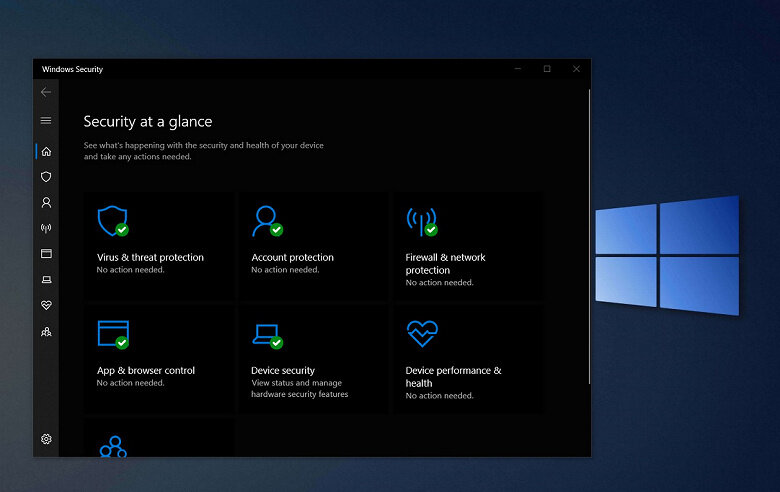Open App & browser control sidebar icon
780x492 pixels.
point(46,254)
